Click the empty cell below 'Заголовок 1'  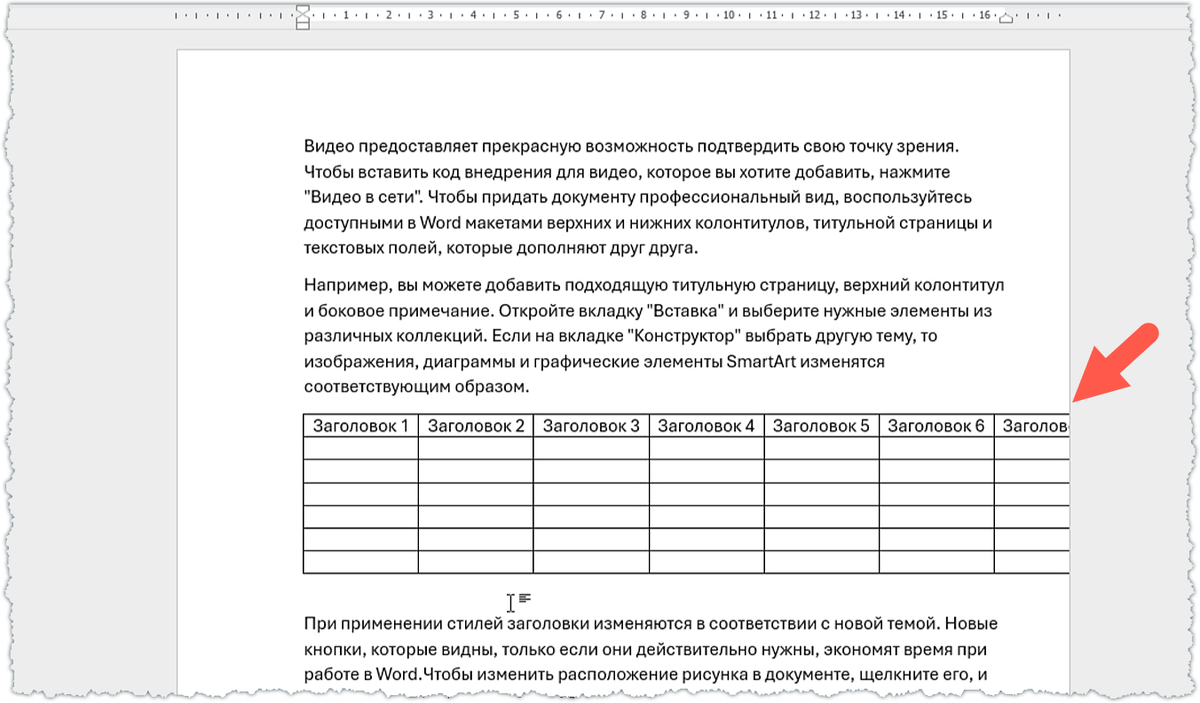click(x=360, y=447)
